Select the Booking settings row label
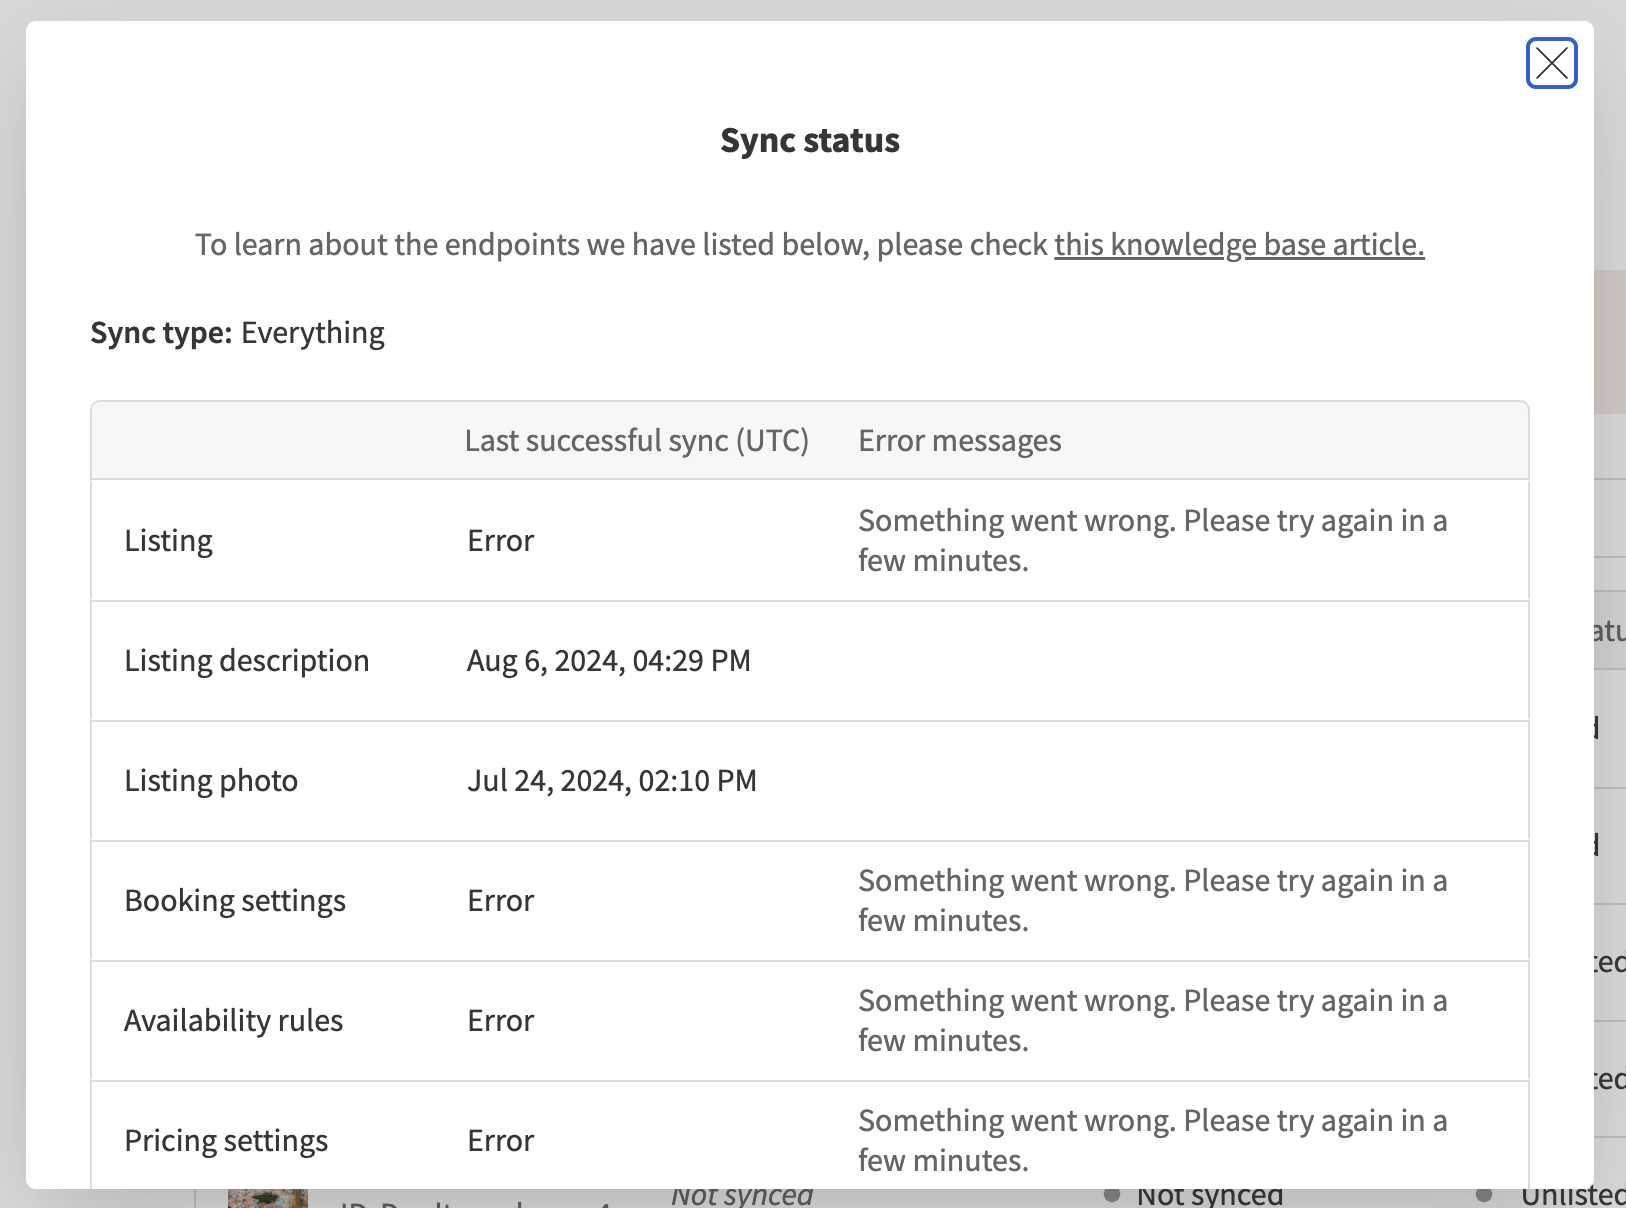Screen dimensions: 1626x1208 pos(235,901)
